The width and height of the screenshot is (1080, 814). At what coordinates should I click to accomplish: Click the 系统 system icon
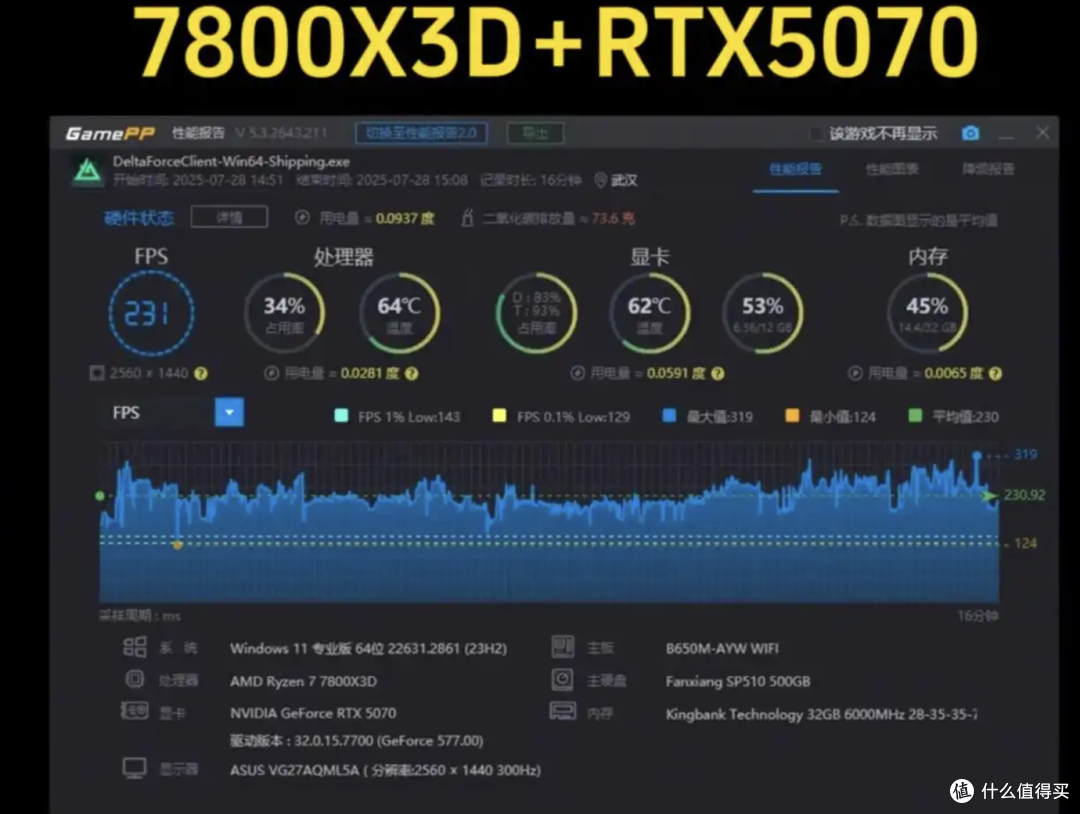(134, 647)
